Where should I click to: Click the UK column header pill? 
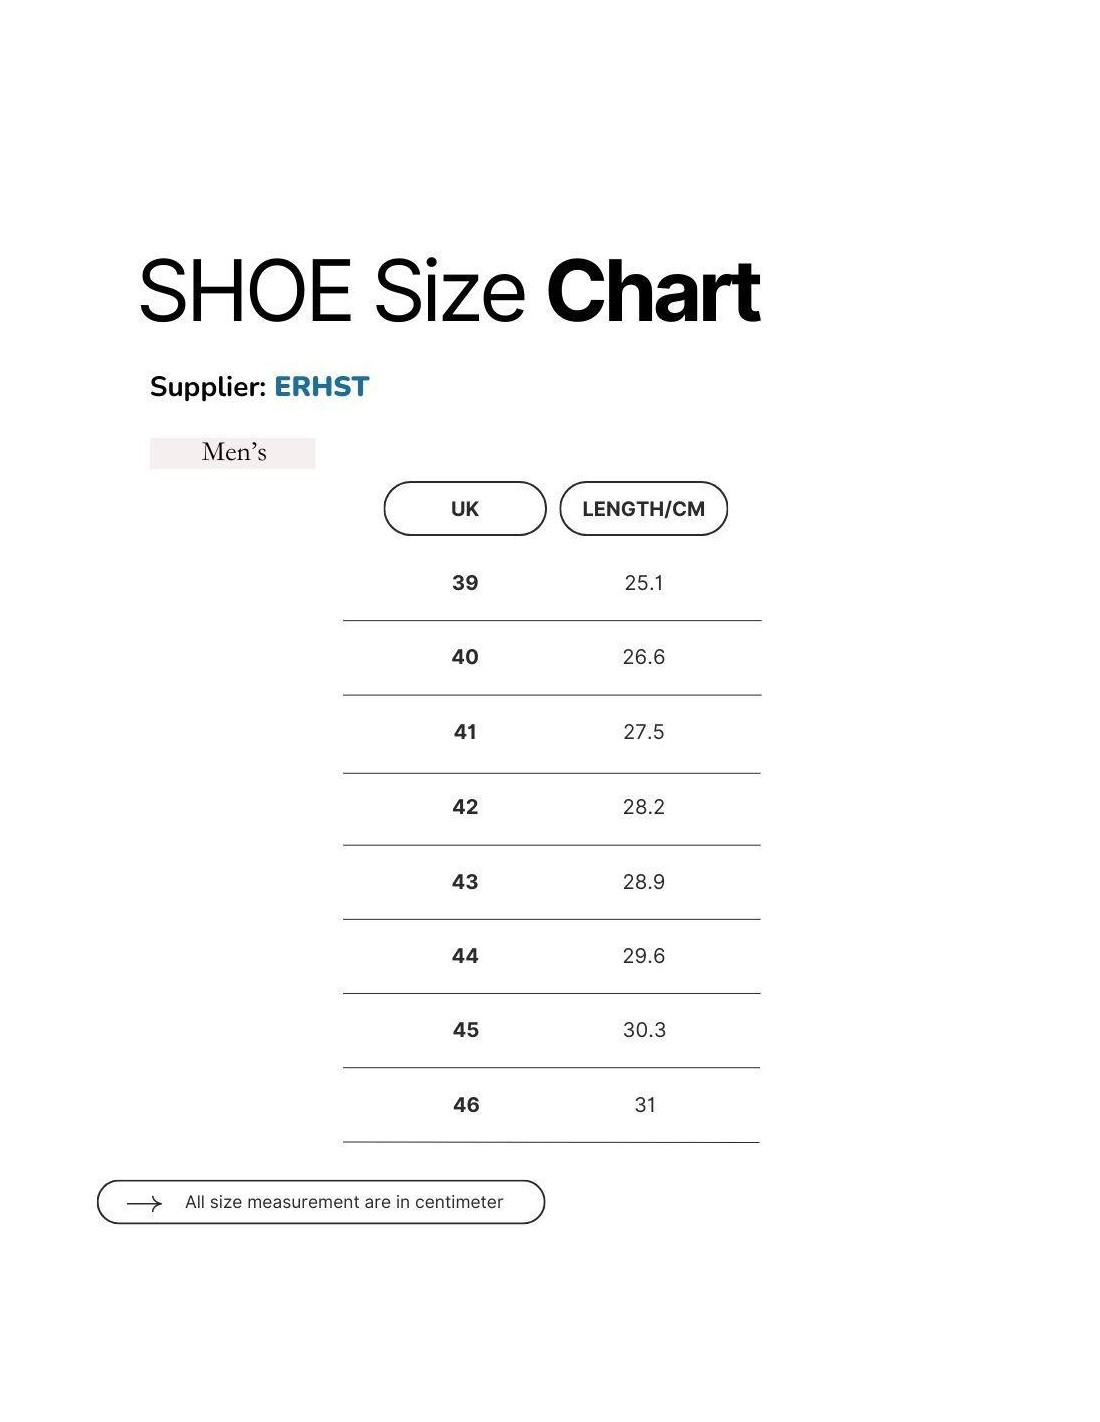point(465,509)
